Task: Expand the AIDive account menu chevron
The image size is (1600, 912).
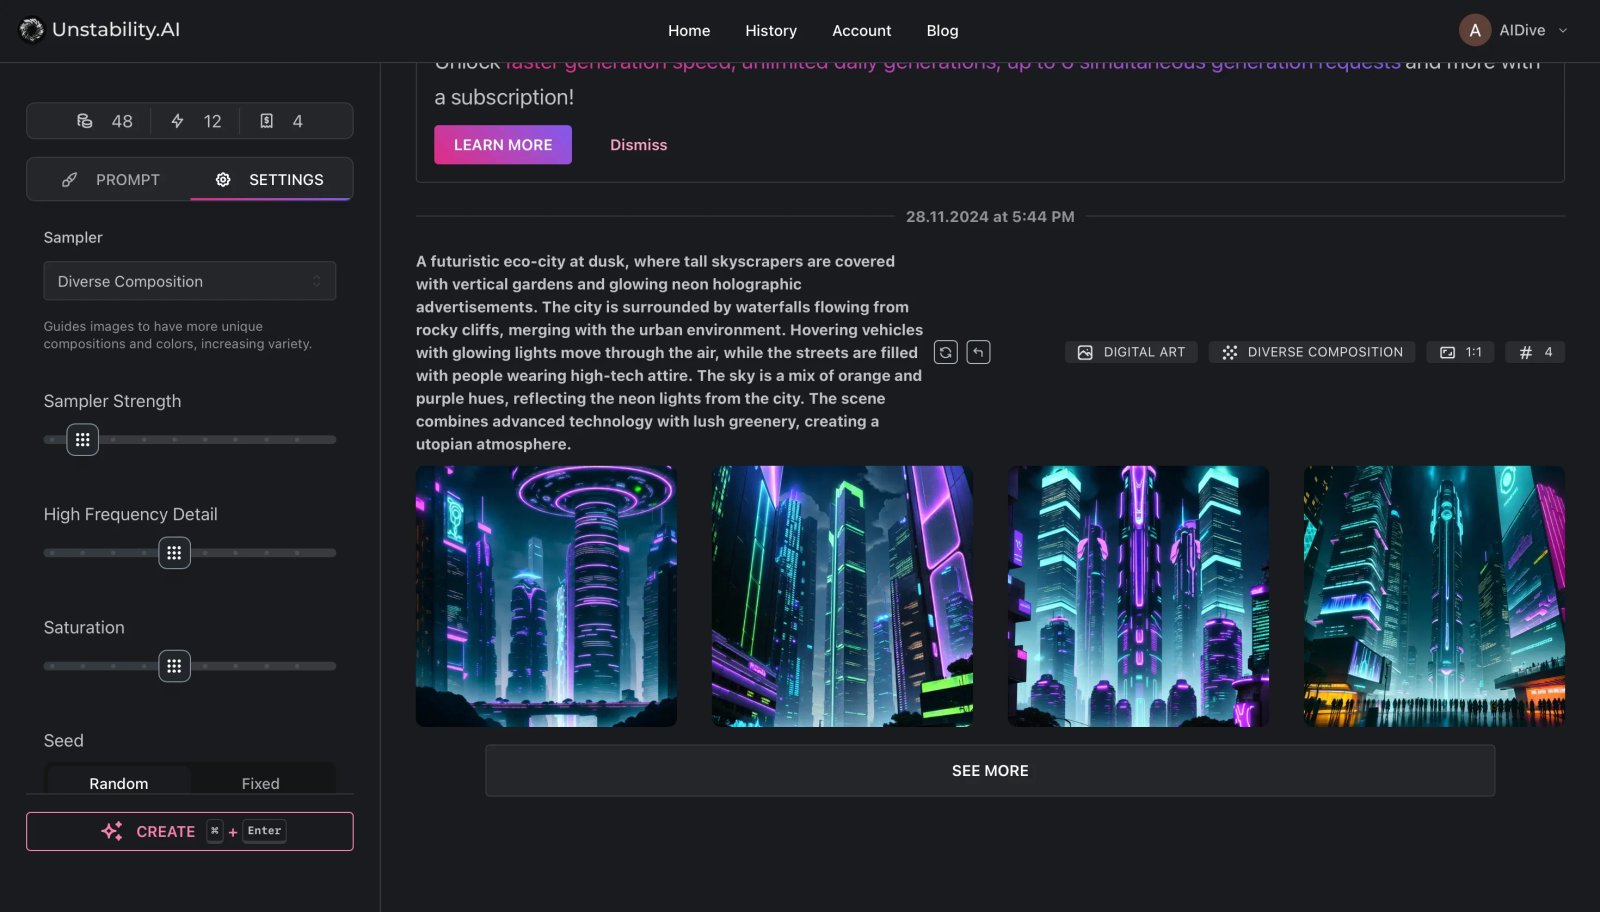Action: [1563, 31]
